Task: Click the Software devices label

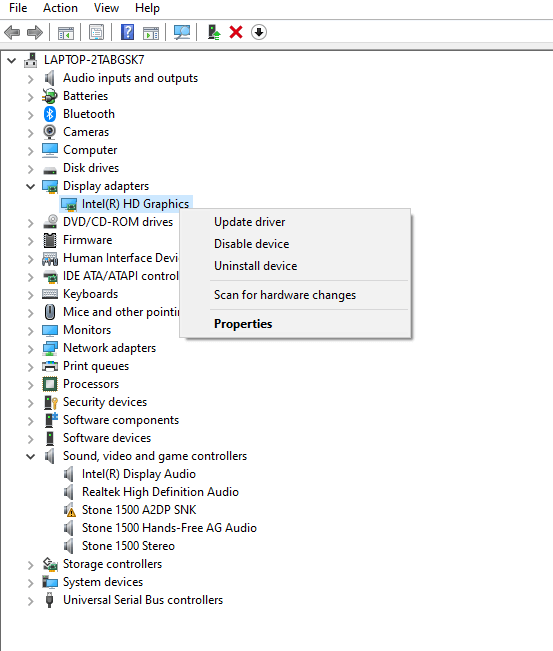Action: (107, 438)
